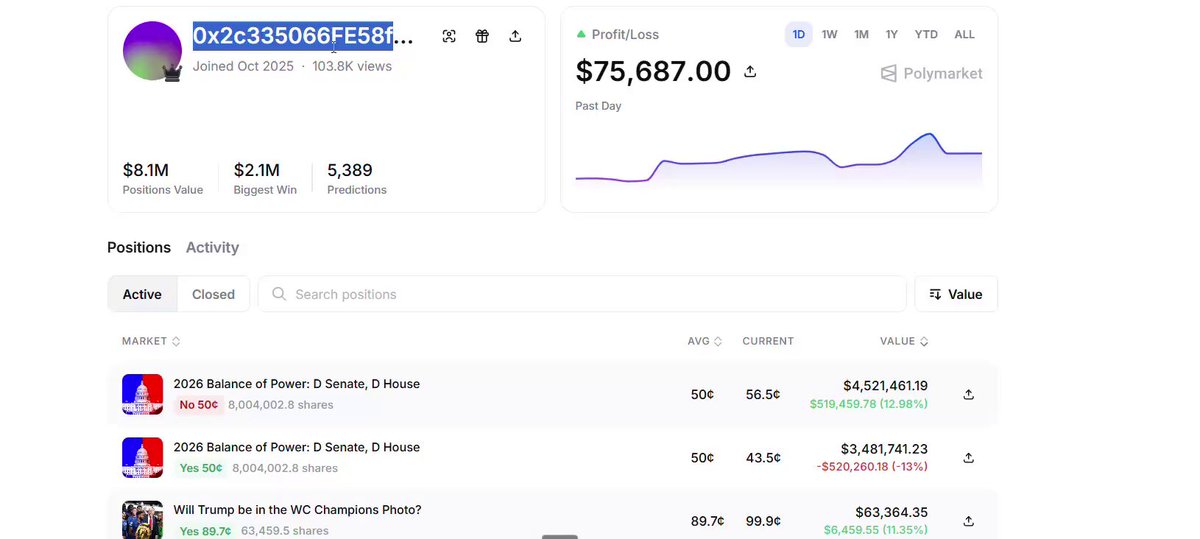
Task: Open the purple gradient profile avatar
Action: tap(152, 51)
